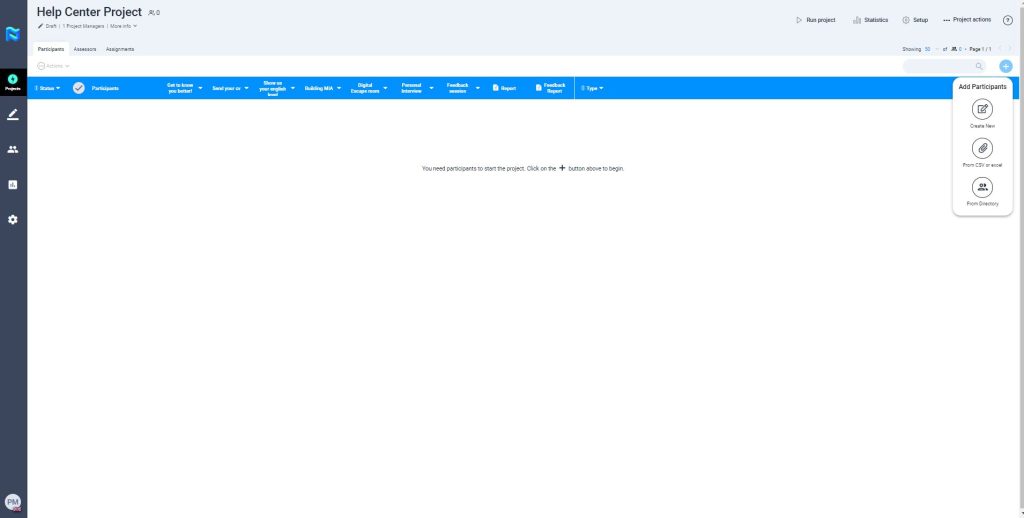1024x518 pixels.
Task: Open the help question mark icon
Action: 1007,20
